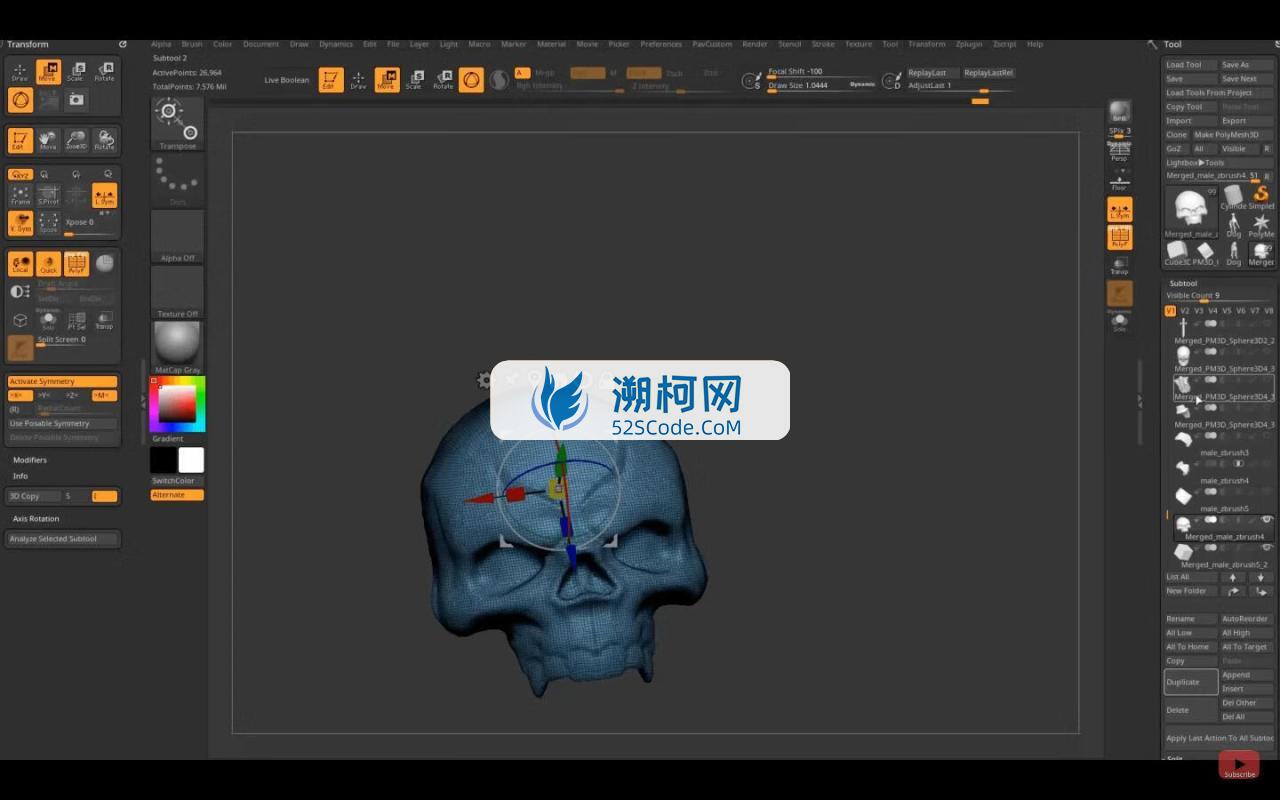
Task: Toggle Activate Symmetry
Action: click(x=62, y=381)
